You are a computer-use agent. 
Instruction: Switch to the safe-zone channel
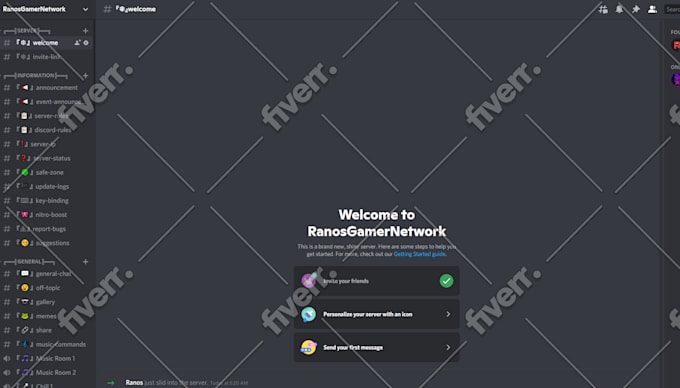point(47,172)
